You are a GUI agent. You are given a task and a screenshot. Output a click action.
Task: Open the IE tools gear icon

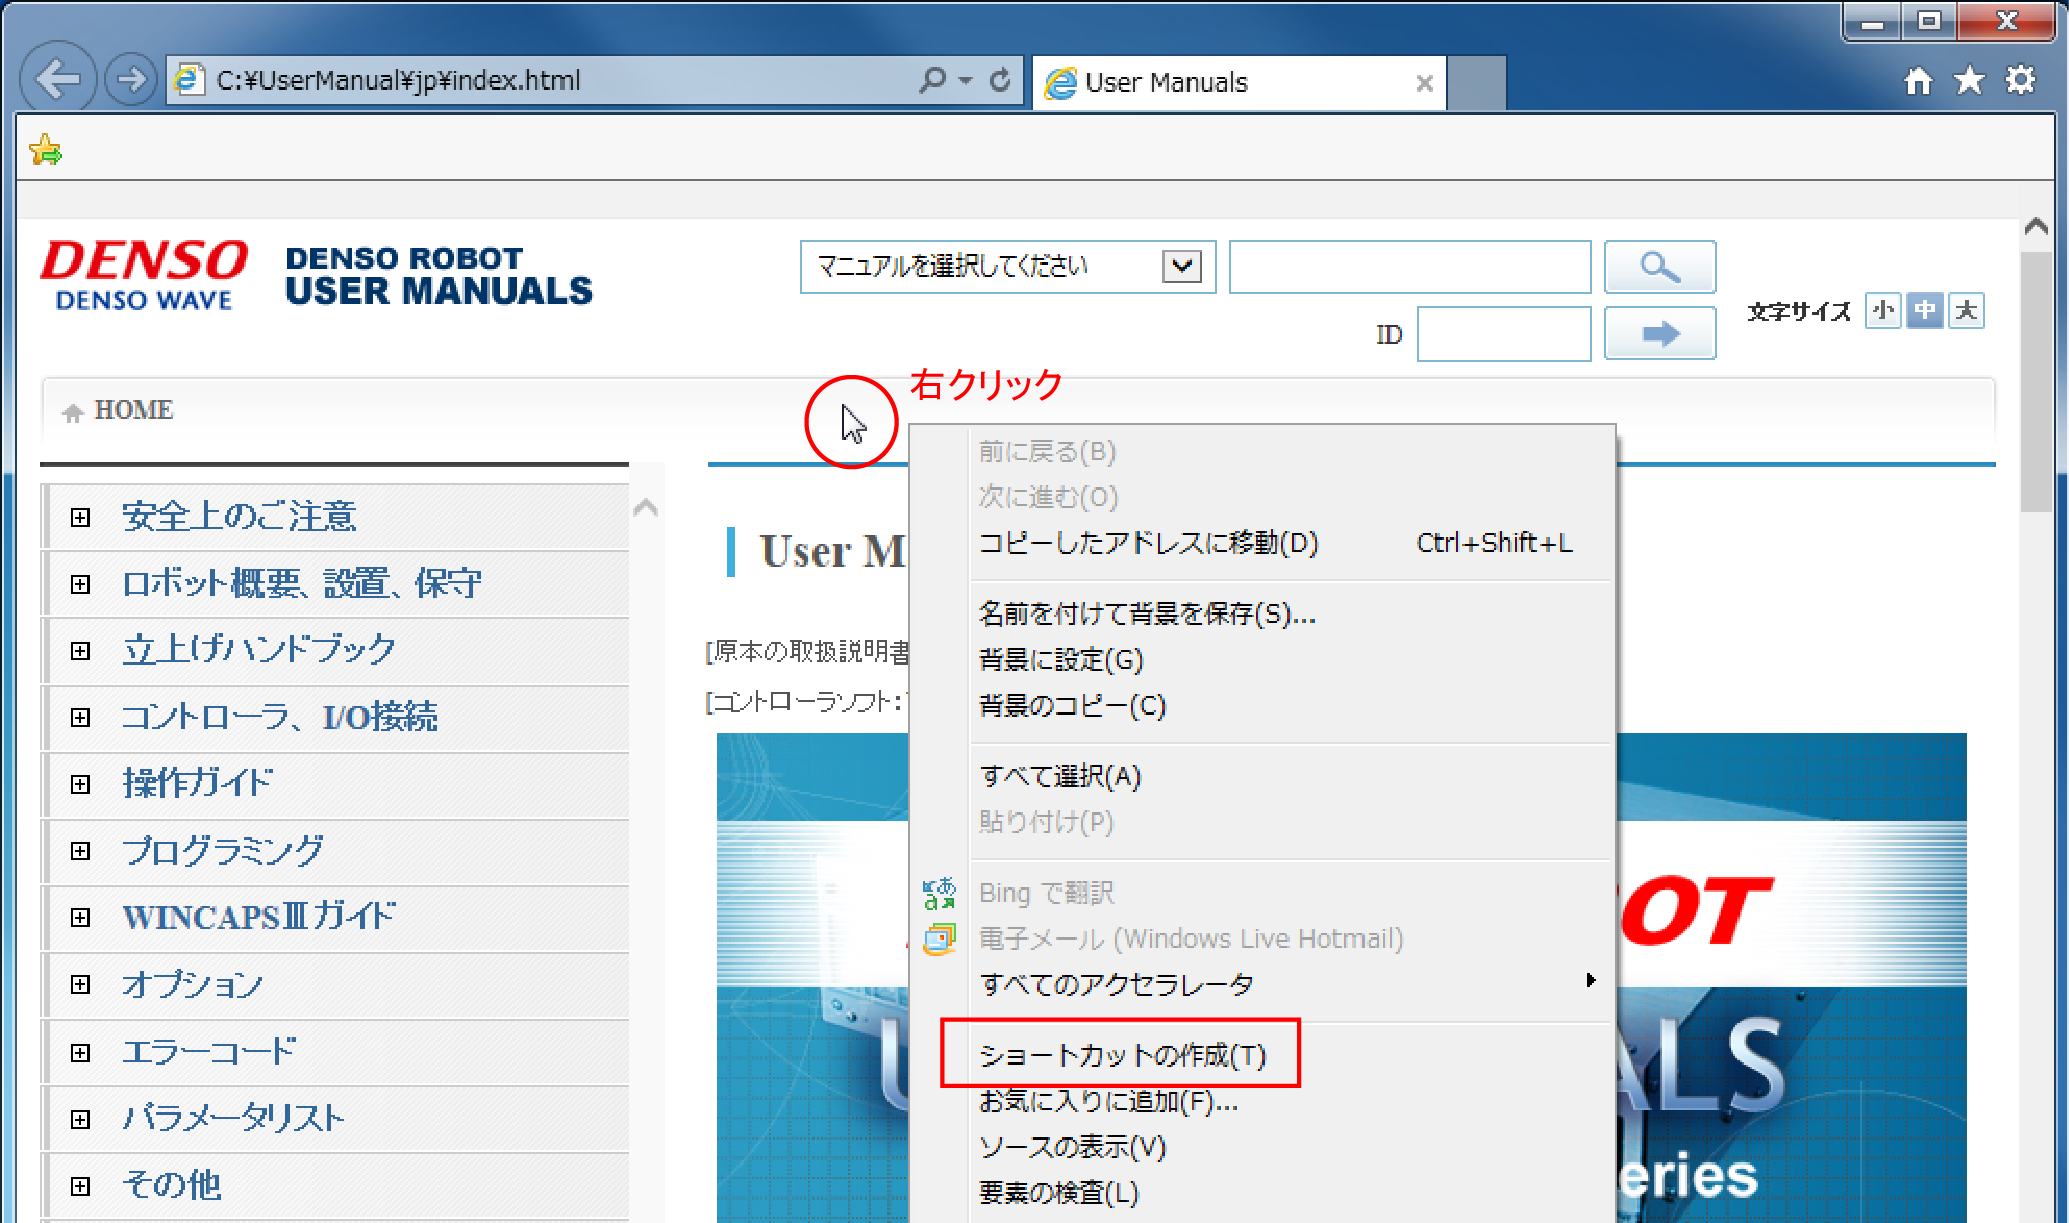(x=2021, y=81)
